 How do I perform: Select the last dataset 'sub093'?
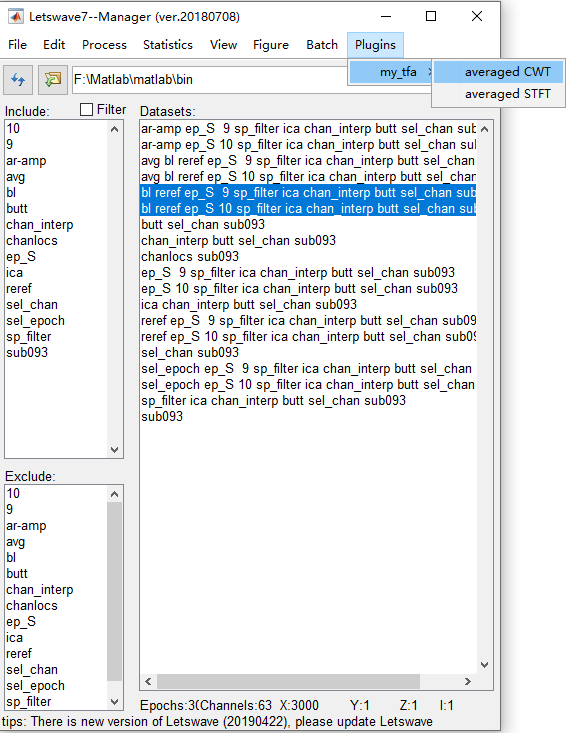(308, 417)
